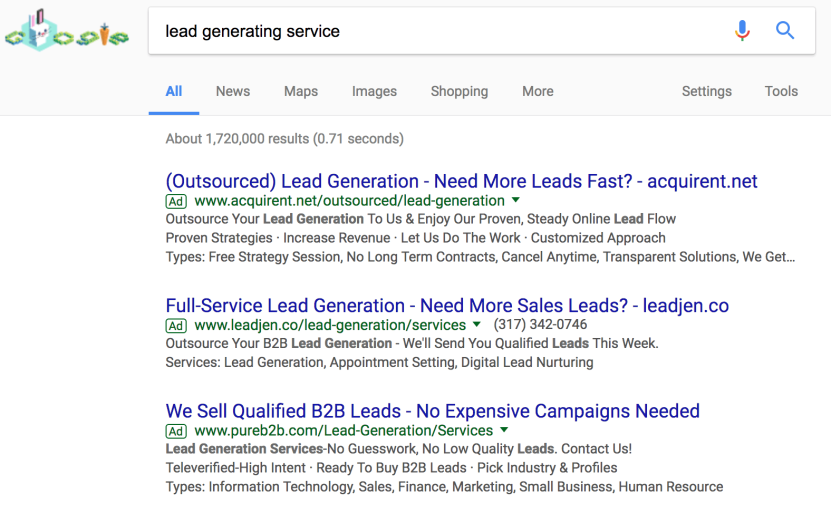
Task: Click the Google doodle logo
Action: pyautogui.click(x=67, y=31)
